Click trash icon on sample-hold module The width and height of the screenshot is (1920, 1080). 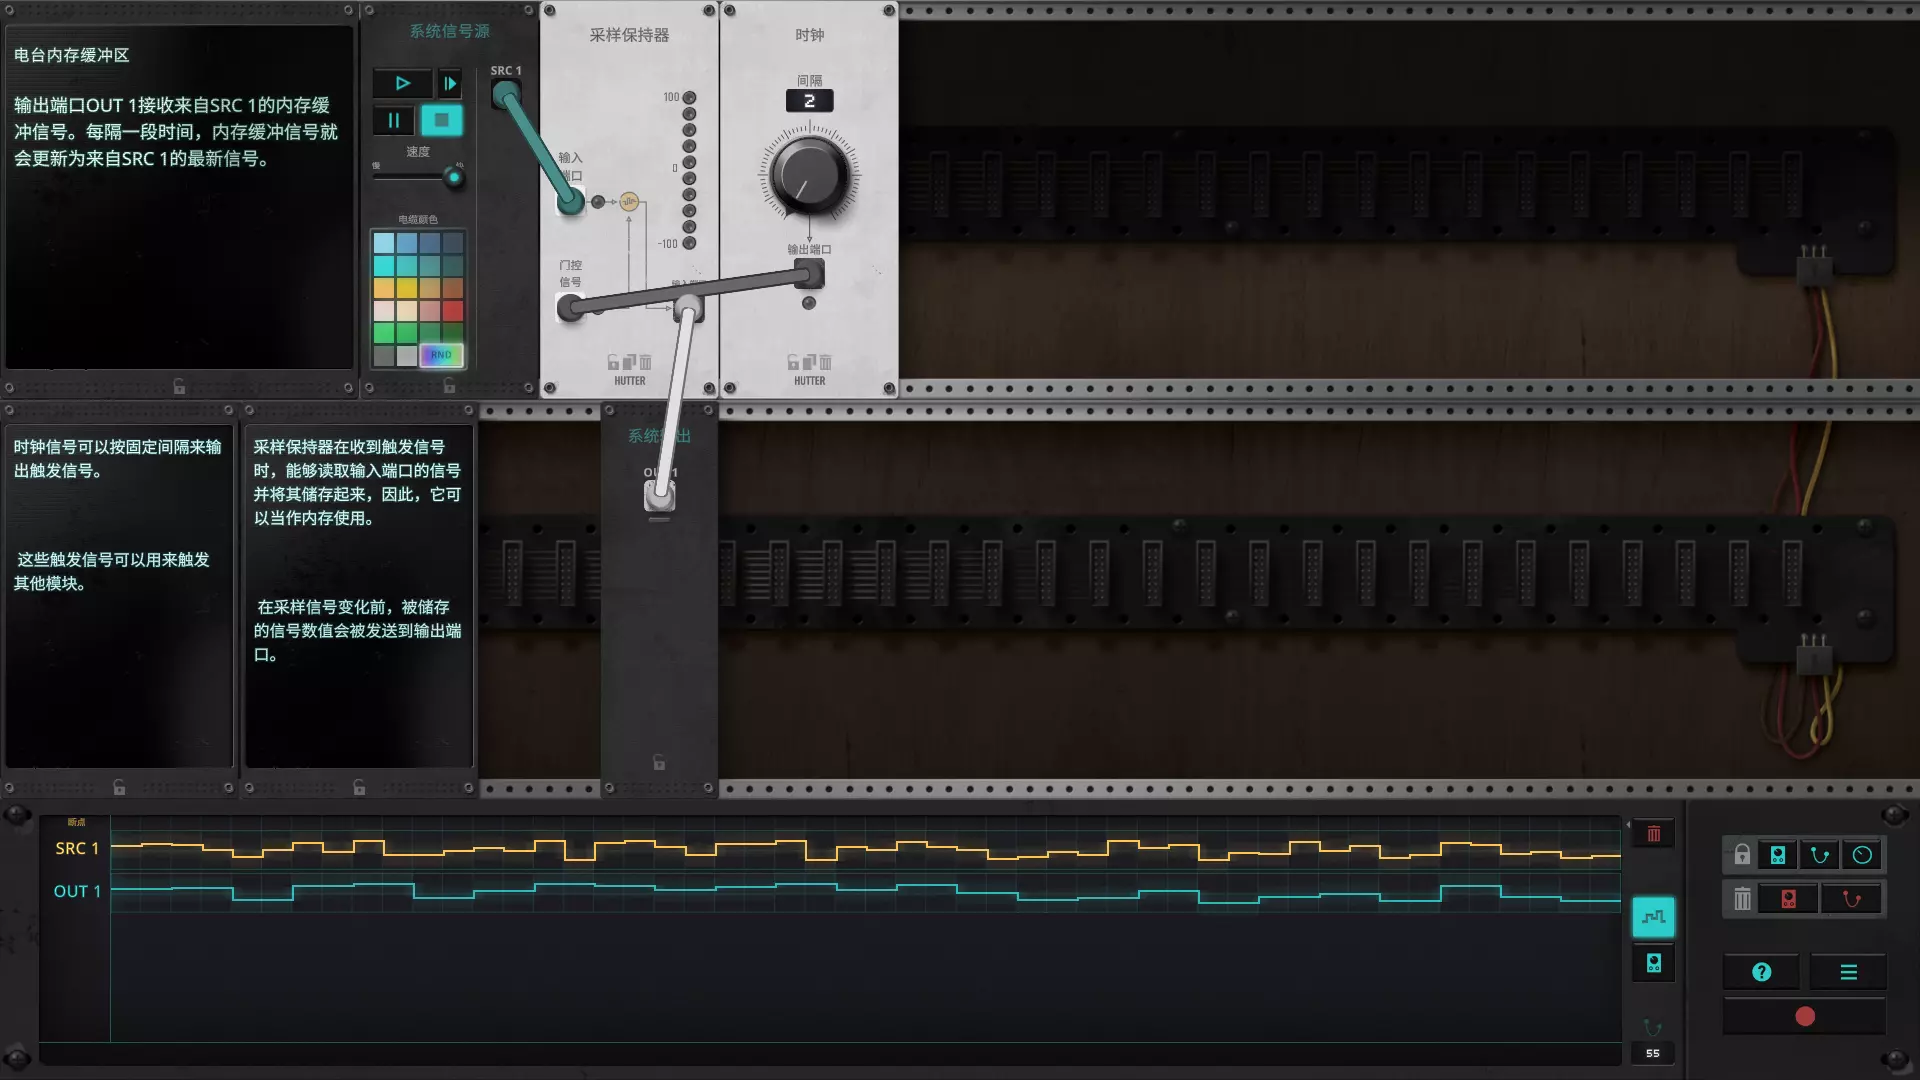(645, 362)
